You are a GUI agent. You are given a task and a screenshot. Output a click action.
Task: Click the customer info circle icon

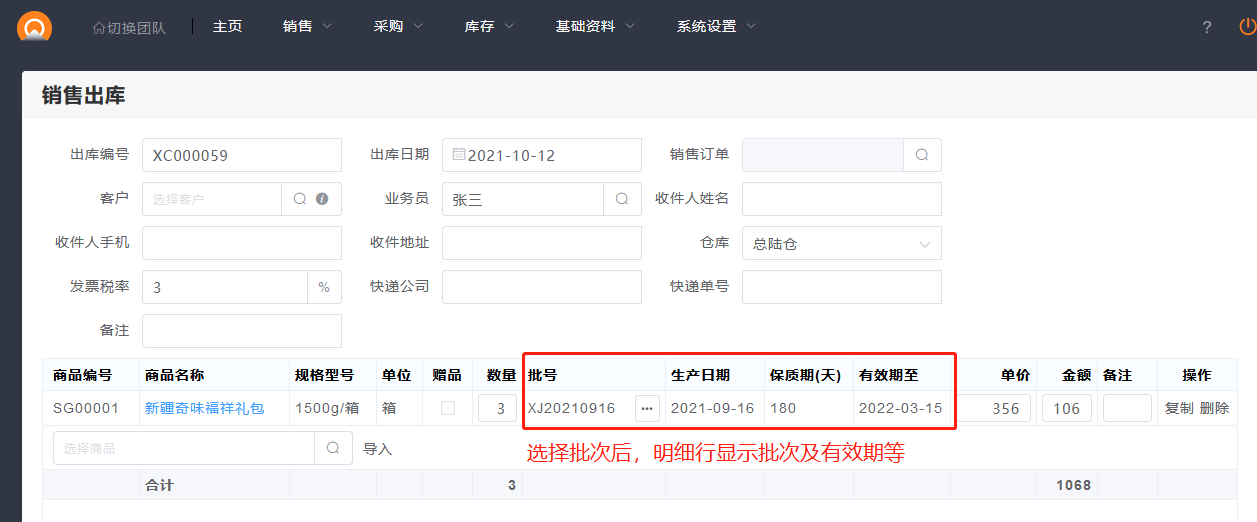(322, 199)
